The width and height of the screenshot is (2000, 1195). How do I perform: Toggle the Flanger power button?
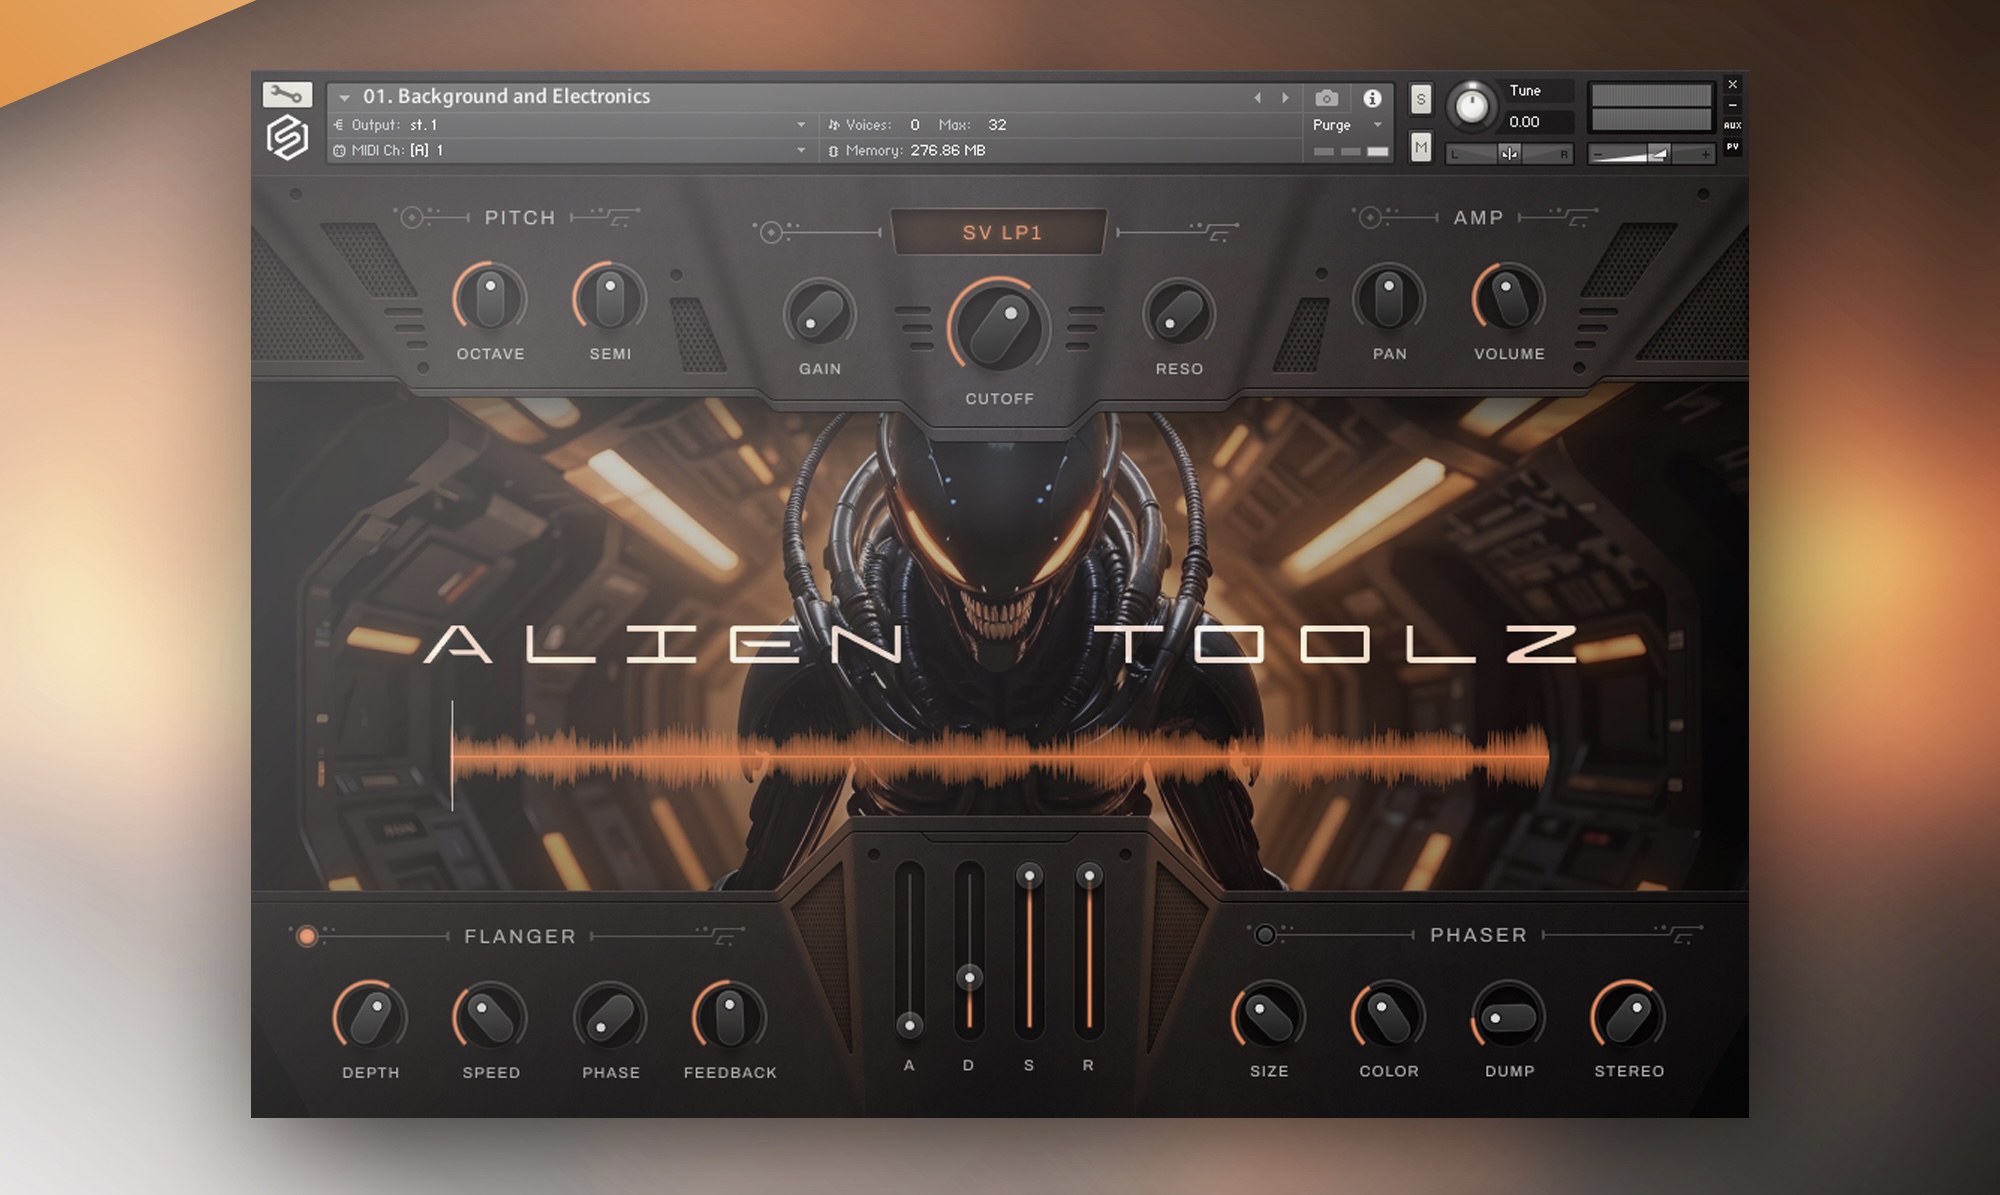coord(307,936)
